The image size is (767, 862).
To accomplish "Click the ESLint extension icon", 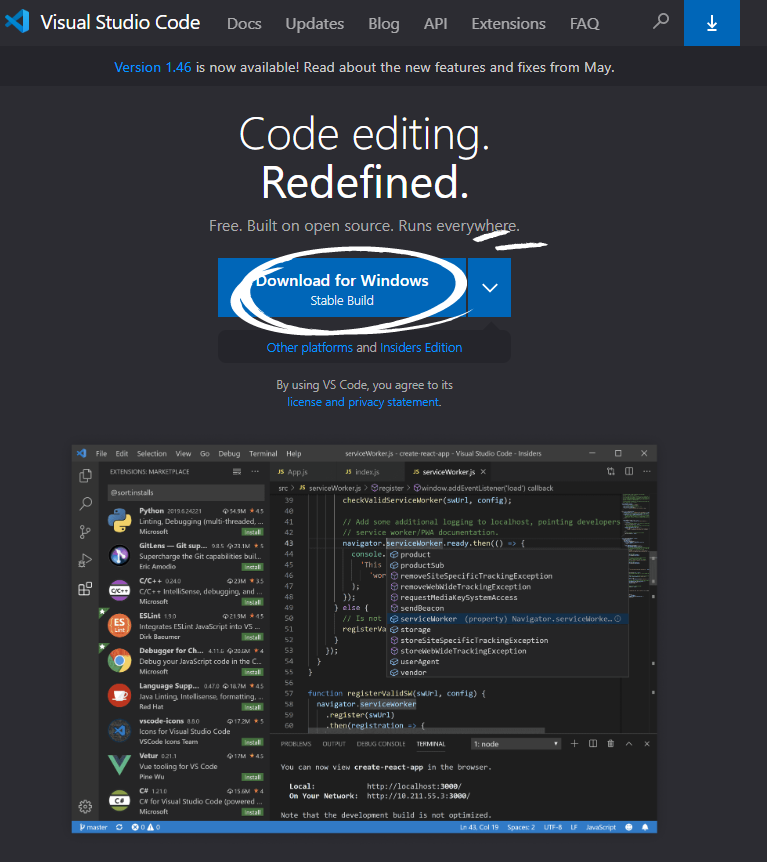I will [x=119, y=625].
